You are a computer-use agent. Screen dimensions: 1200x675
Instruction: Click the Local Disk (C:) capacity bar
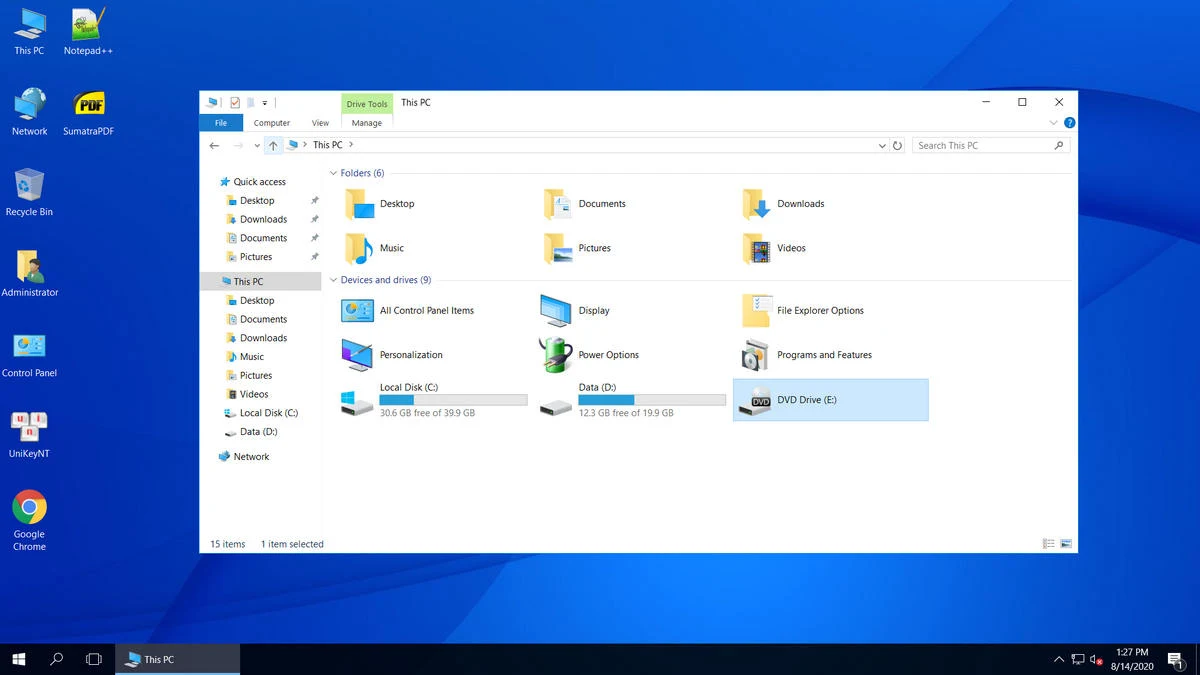point(453,400)
